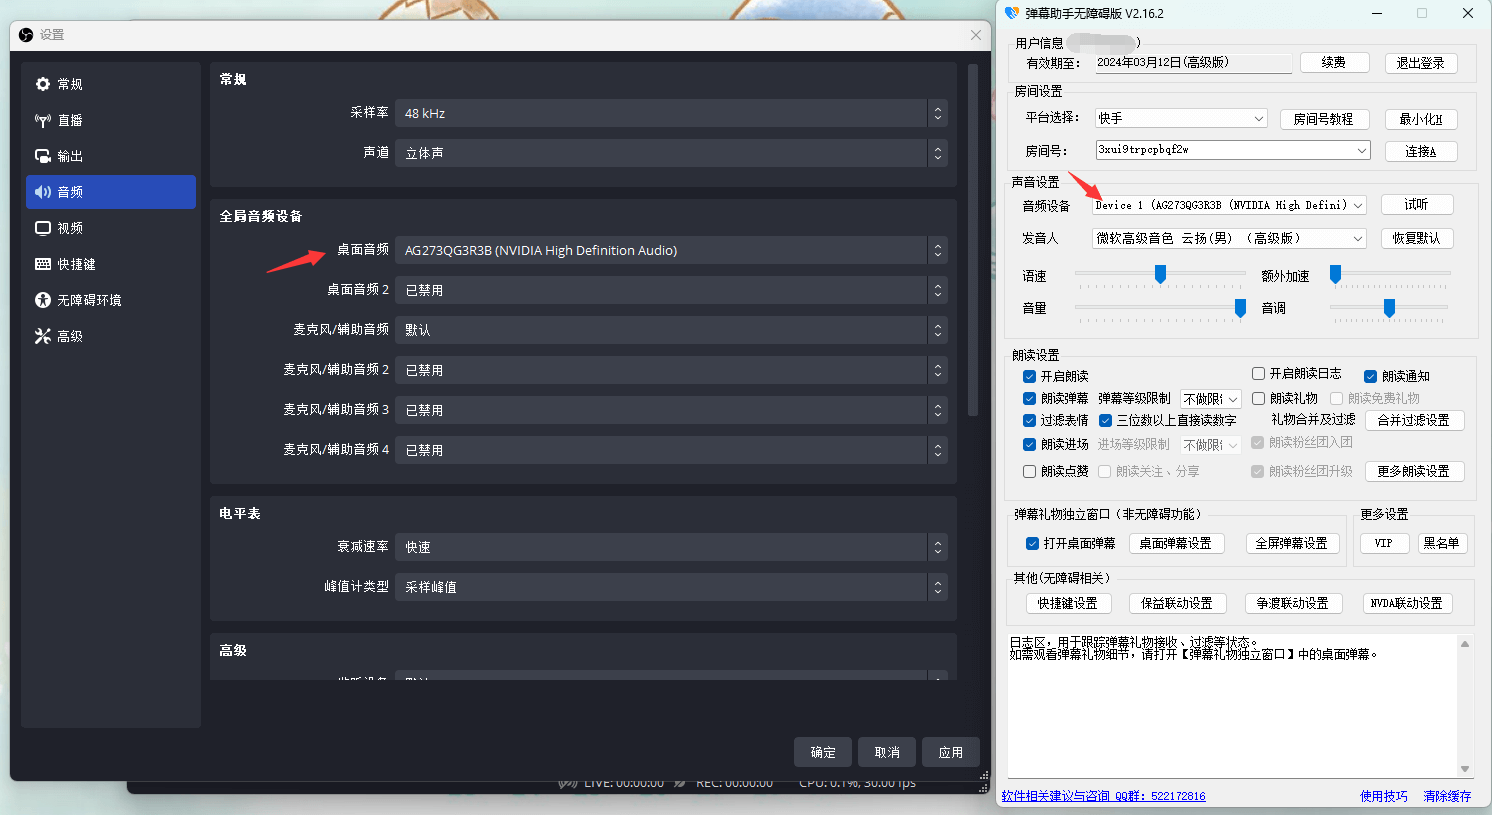Click the 恢复默认 button
The height and width of the screenshot is (815, 1492).
(x=1417, y=238)
